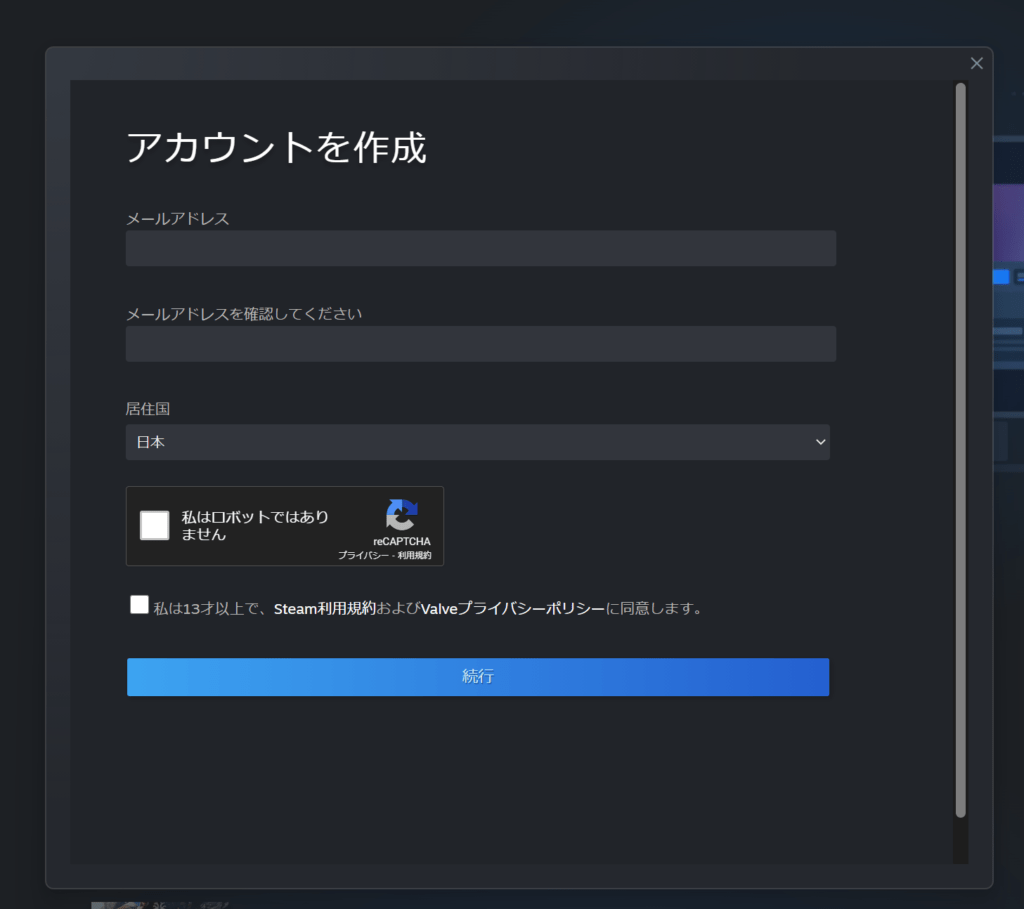
Task: Focus the メールアドレスを確認してください input field
Action: click(x=481, y=344)
